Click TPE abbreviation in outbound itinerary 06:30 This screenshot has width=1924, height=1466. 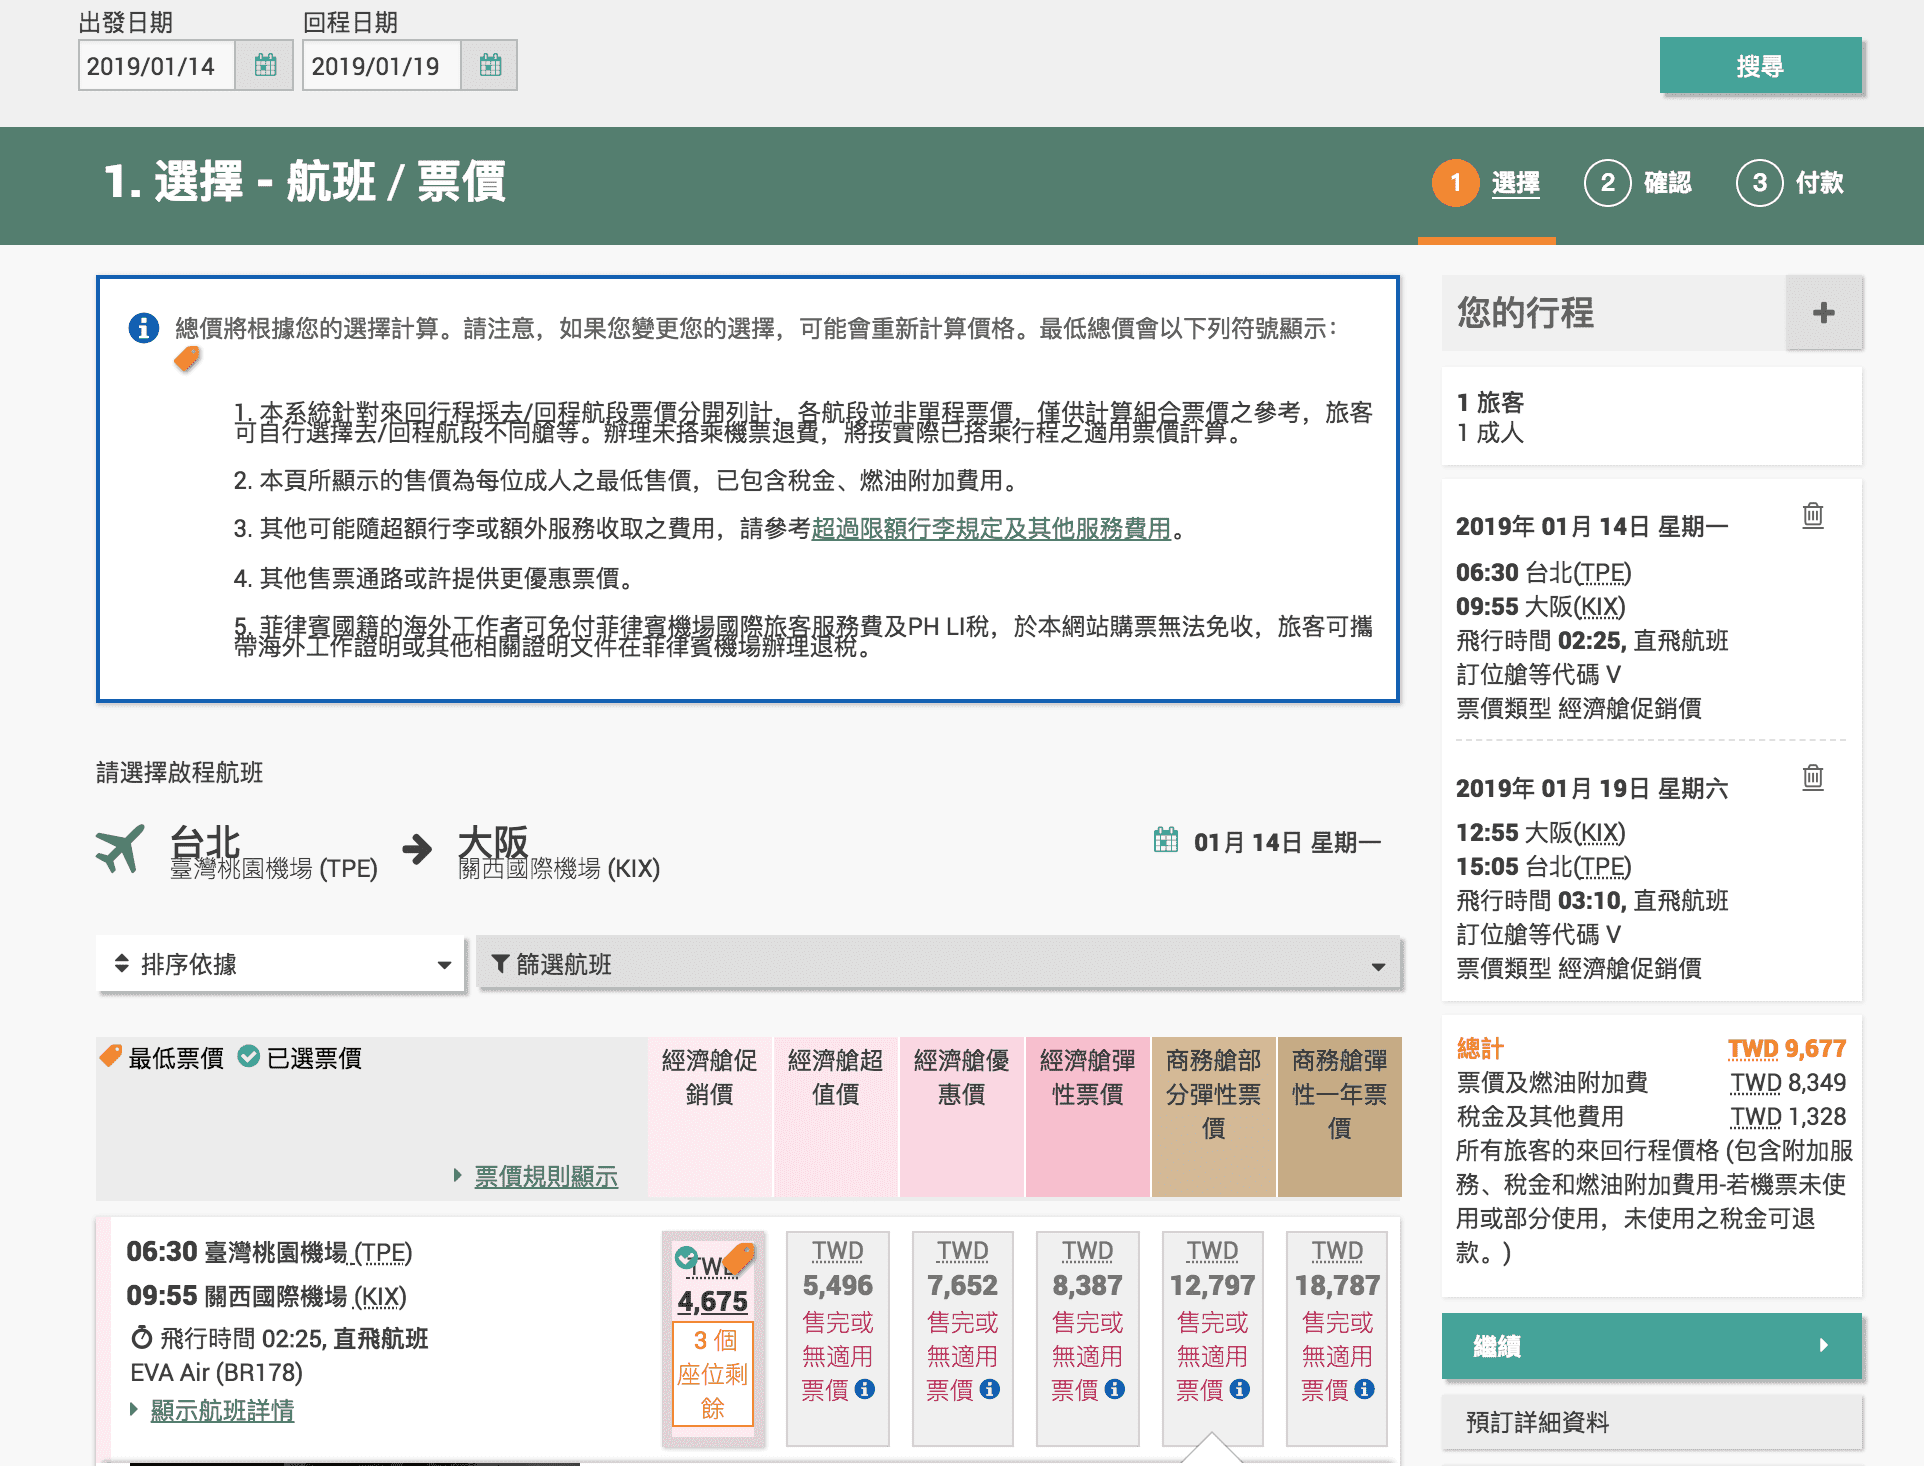(x=1602, y=573)
